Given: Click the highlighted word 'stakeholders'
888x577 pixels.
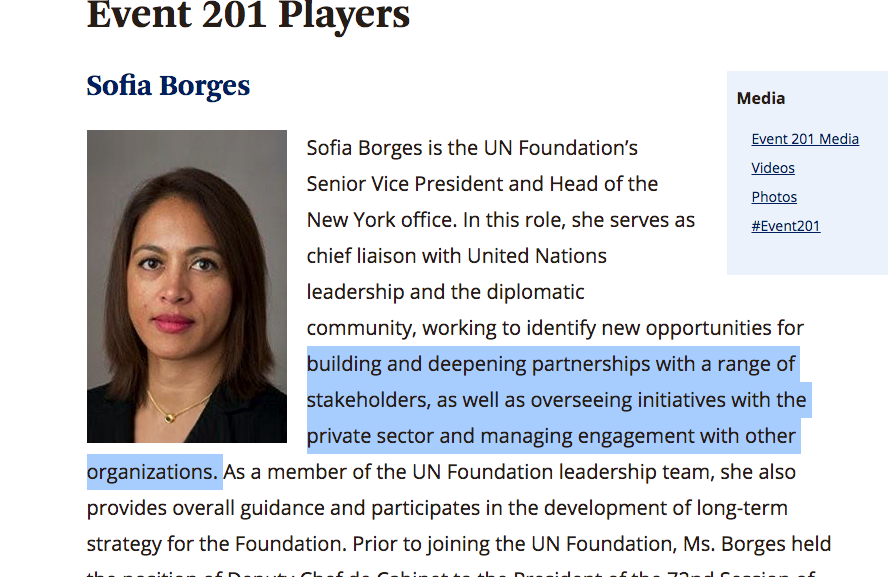Looking at the screenshot, I should (368, 400).
